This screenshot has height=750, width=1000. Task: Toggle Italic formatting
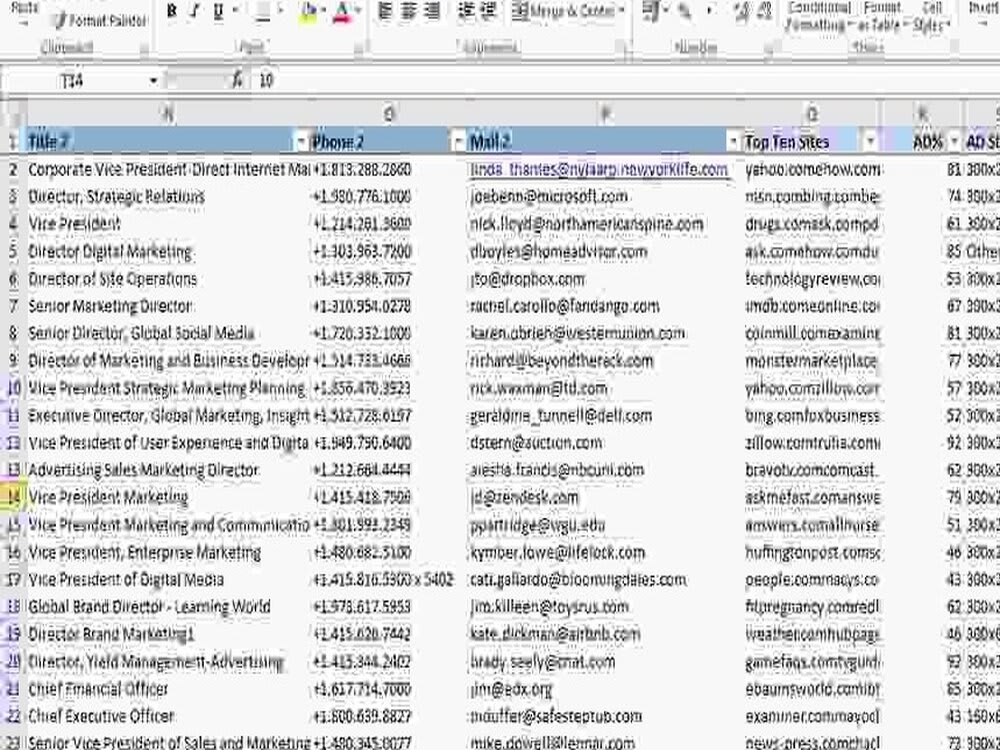point(195,11)
